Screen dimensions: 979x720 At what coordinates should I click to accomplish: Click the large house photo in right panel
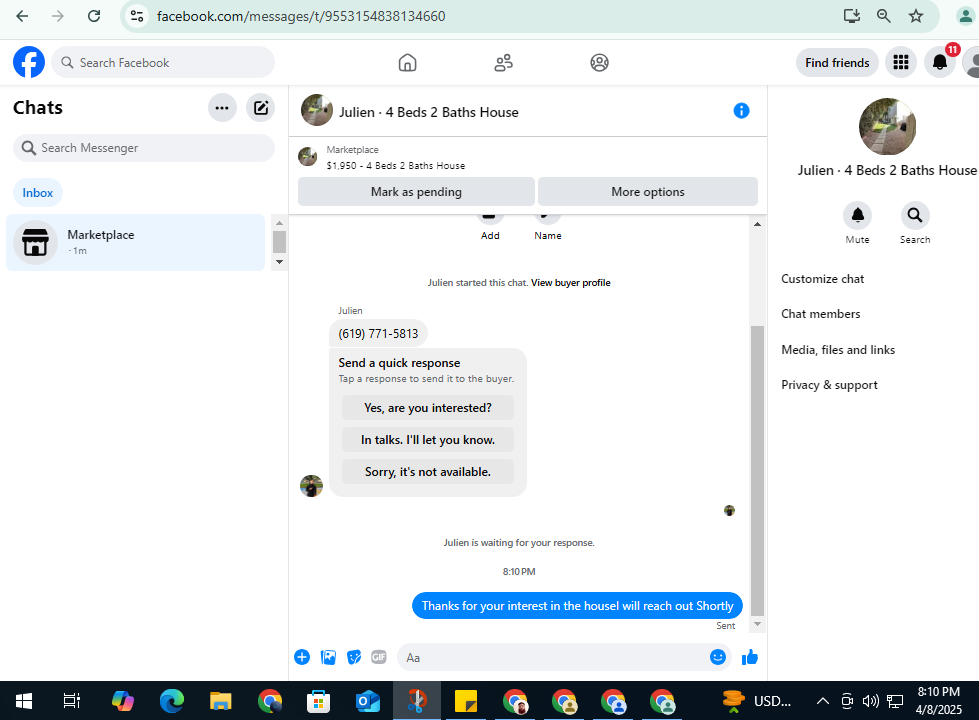click(x=887, y=127)
